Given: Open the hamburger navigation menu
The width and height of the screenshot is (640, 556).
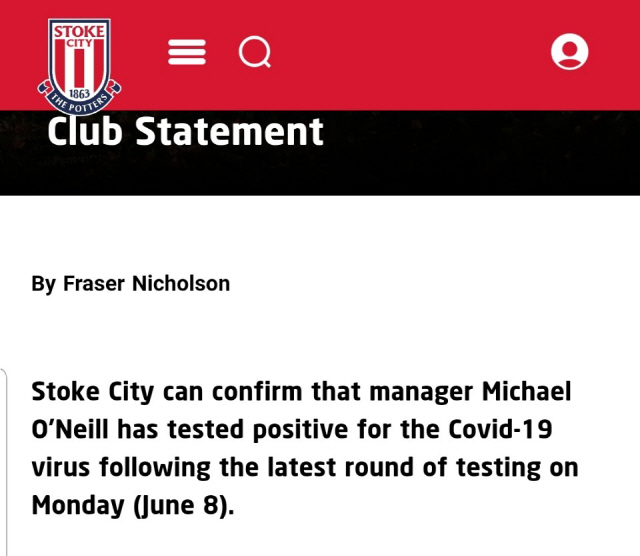Looking at the screenshot, I should point(187,52).
